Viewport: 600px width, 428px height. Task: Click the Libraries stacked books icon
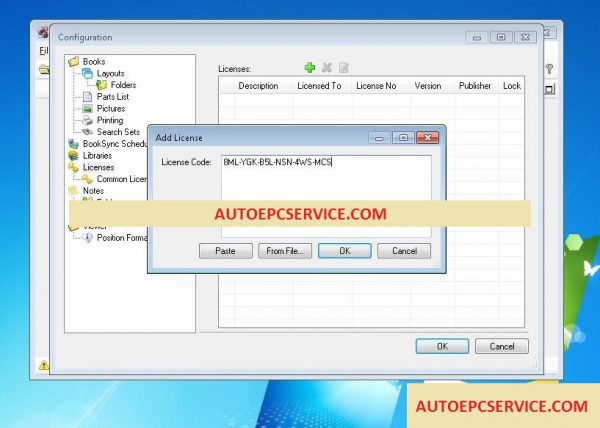tap(73, 156)
